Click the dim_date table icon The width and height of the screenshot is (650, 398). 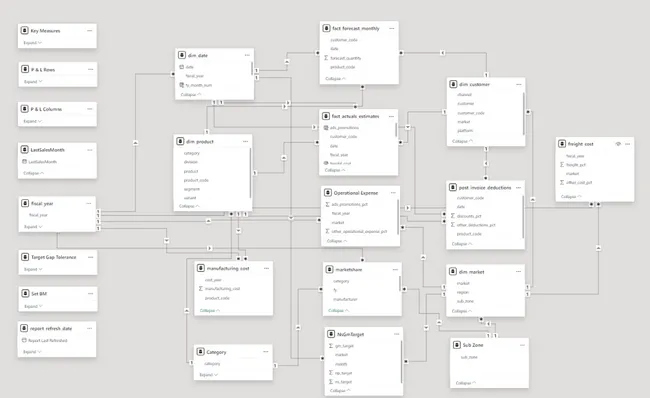pos(182,55)
